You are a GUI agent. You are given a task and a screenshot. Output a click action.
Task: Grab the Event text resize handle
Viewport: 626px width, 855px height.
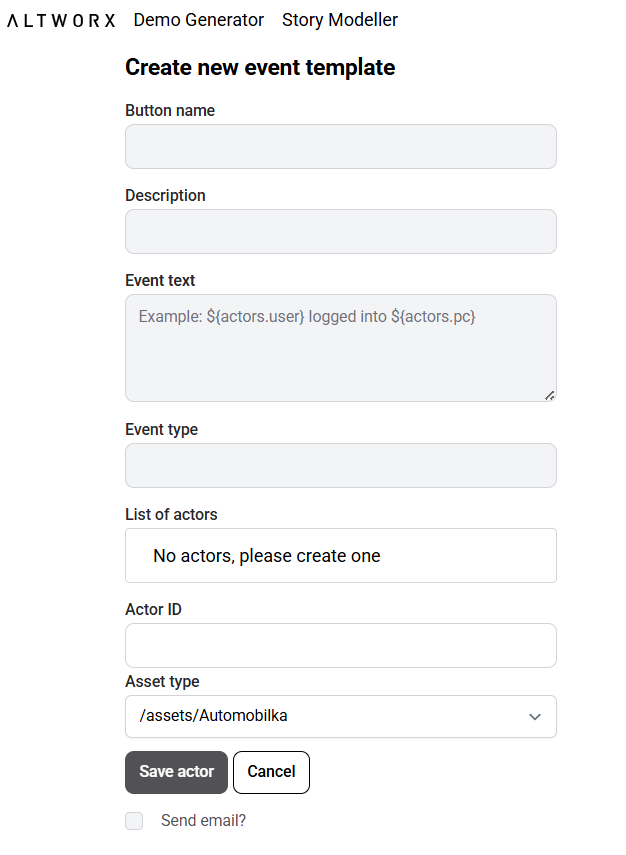coord(550,395)
